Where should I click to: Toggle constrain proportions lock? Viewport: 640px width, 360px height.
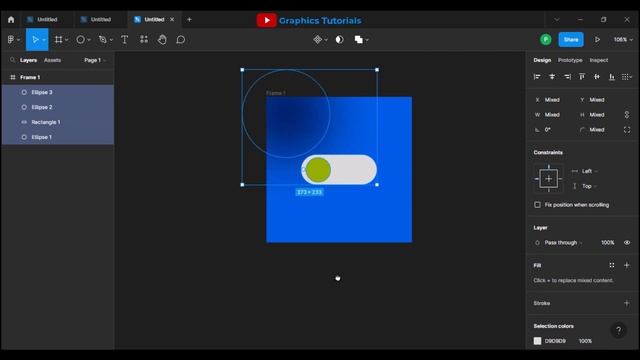(627, 115)
